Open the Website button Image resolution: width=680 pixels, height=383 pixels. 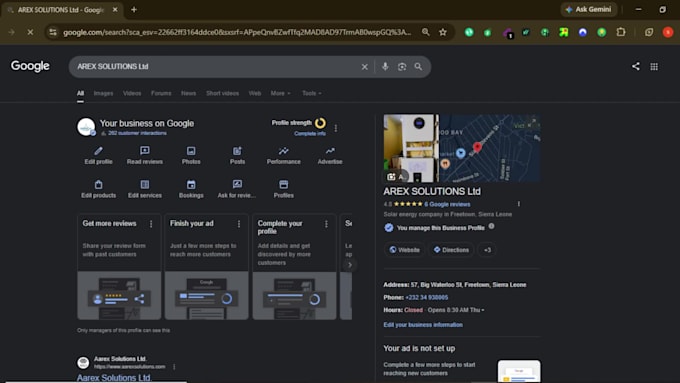click(x=404, y=250)
